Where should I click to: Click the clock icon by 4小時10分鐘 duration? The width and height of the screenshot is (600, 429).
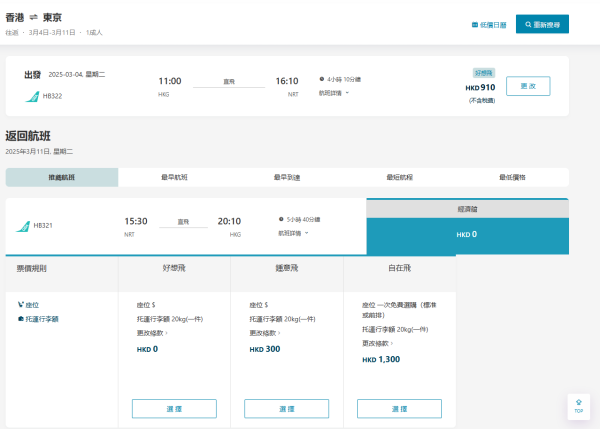322,79
